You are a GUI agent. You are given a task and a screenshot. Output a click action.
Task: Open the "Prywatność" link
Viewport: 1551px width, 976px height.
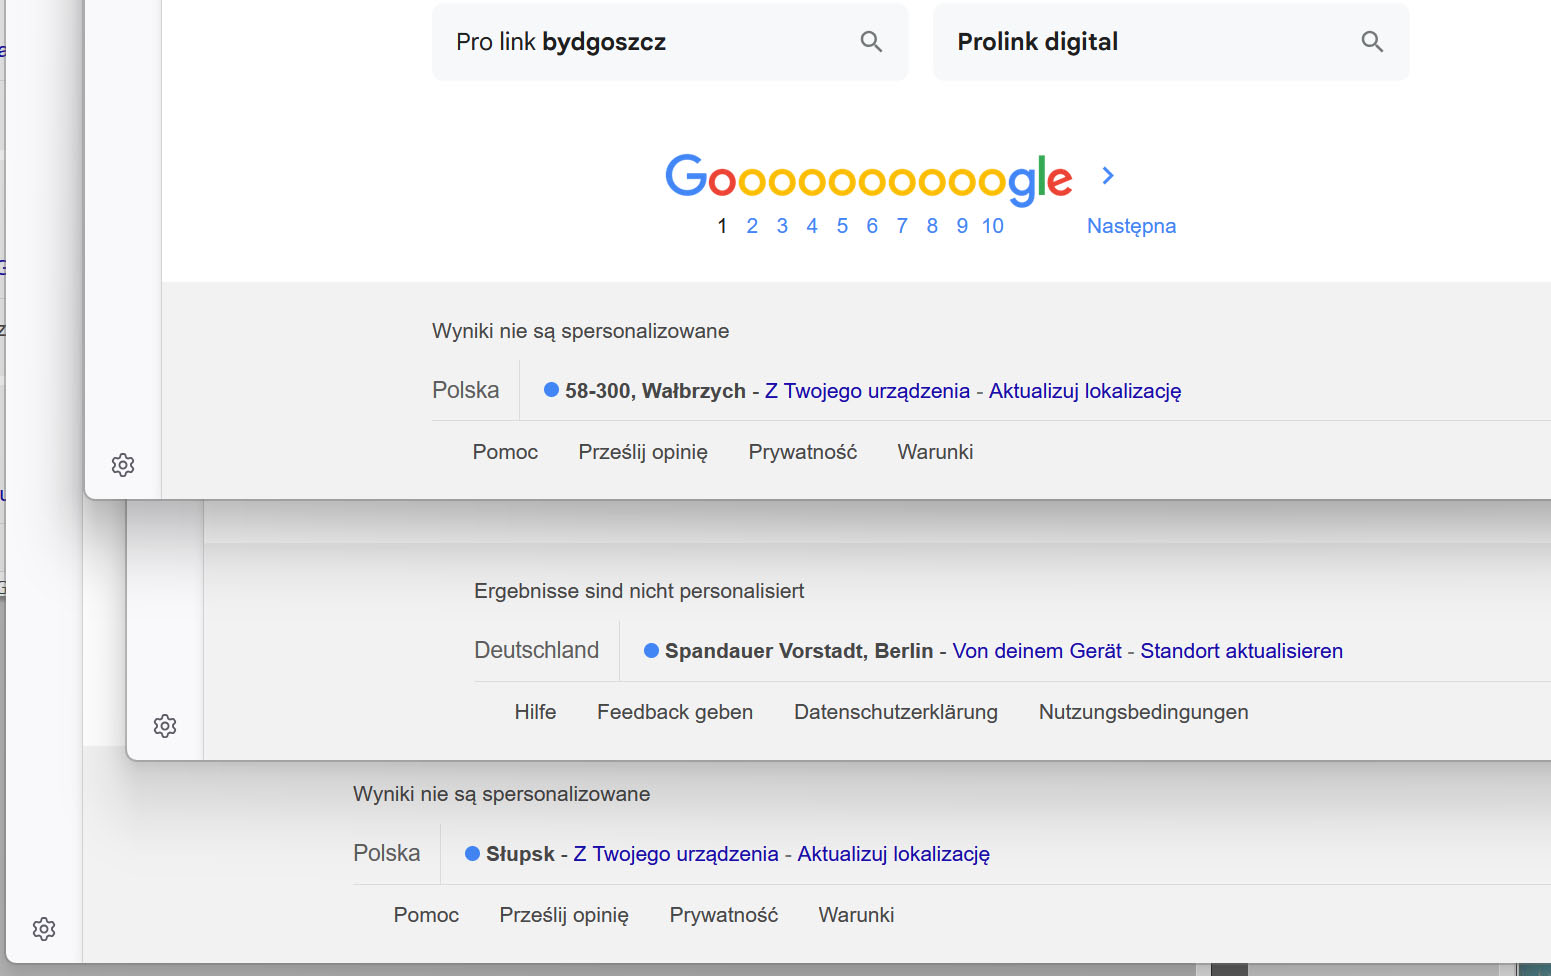point(802,452)
